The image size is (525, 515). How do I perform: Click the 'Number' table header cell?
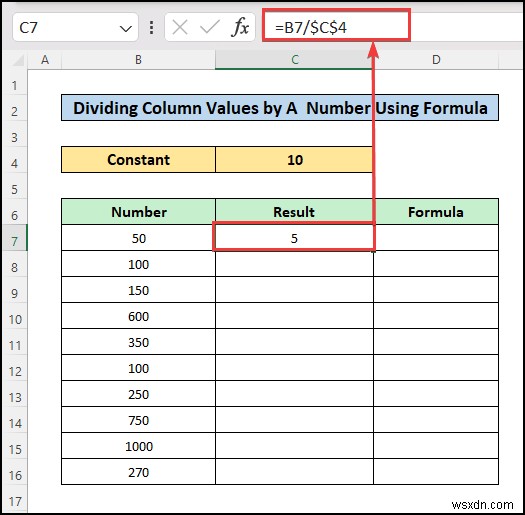coord(138,212)
